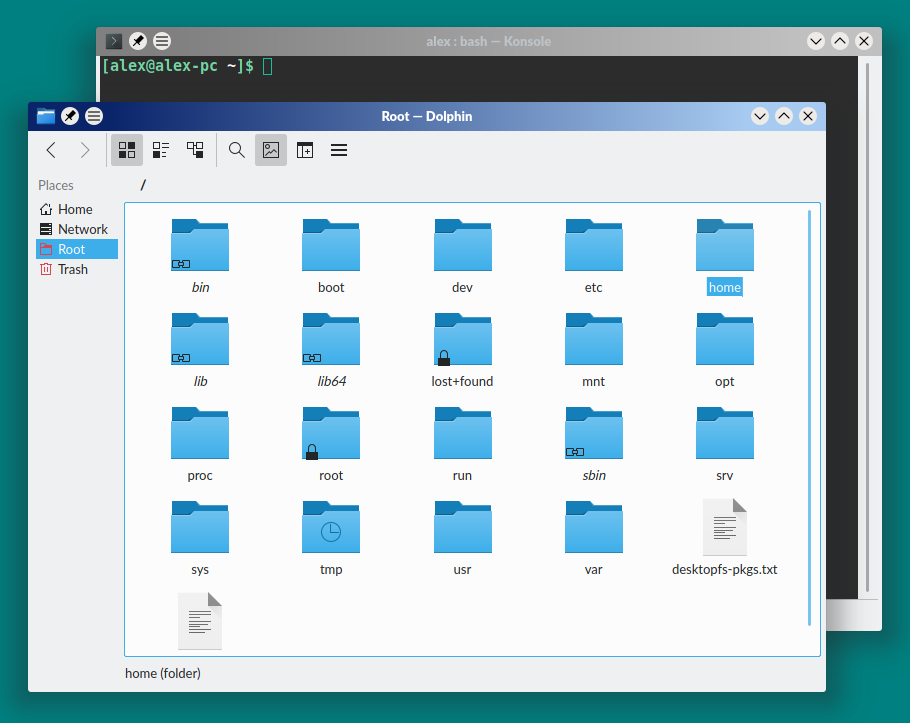910x723 pixels.
Task: Select the tmp folder with clock
Action: [x=331, y=527]
